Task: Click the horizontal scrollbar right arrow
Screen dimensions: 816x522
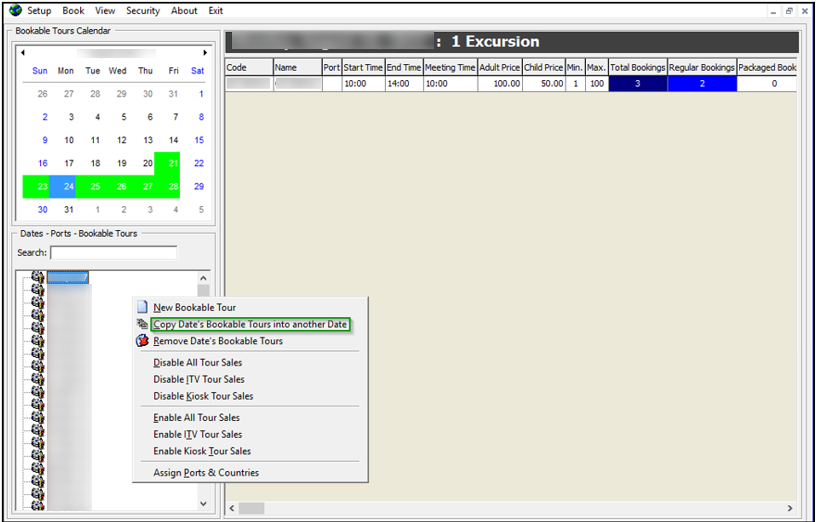Action: tap(790, 508)
